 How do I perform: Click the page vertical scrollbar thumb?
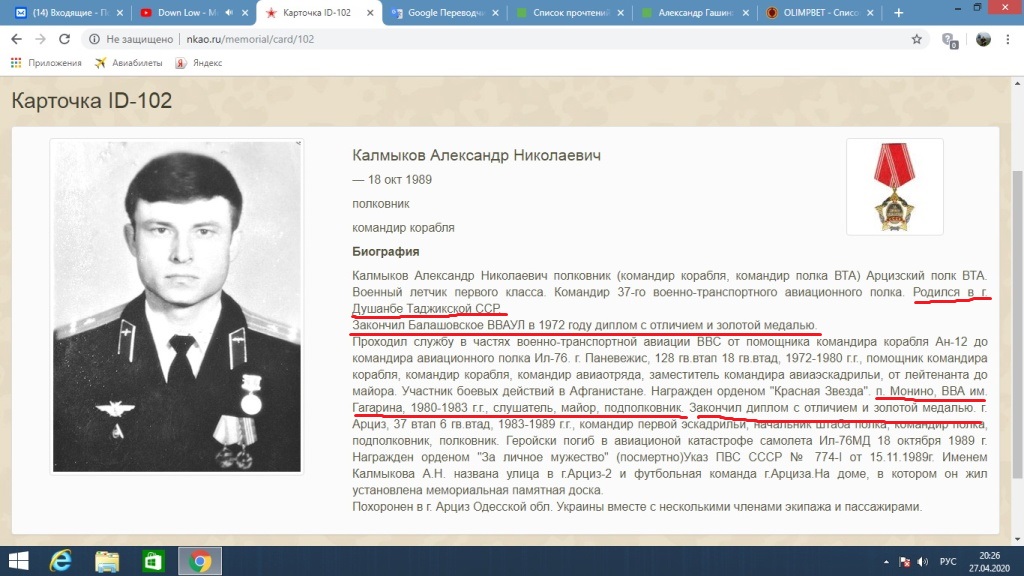click(1017, 324)
